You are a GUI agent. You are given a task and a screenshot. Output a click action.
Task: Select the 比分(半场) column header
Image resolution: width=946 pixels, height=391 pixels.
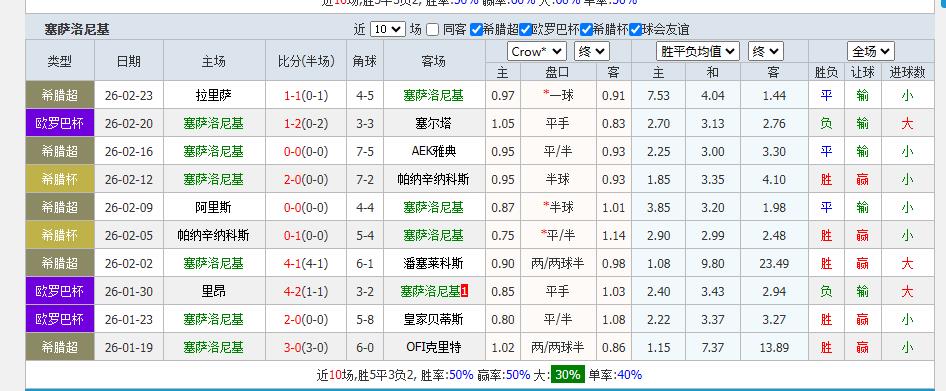point(306,61)
